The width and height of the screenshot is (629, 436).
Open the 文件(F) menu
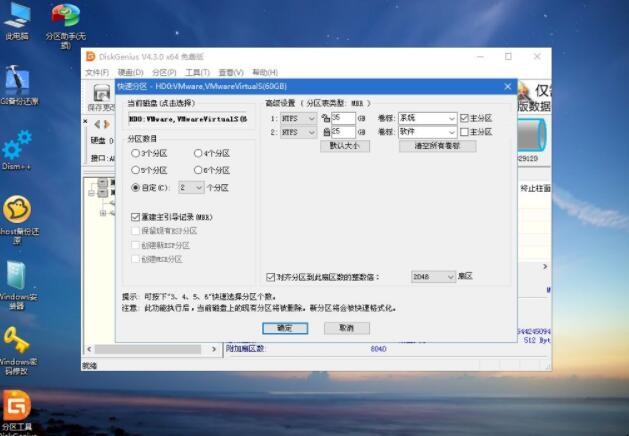coord(97,73)
